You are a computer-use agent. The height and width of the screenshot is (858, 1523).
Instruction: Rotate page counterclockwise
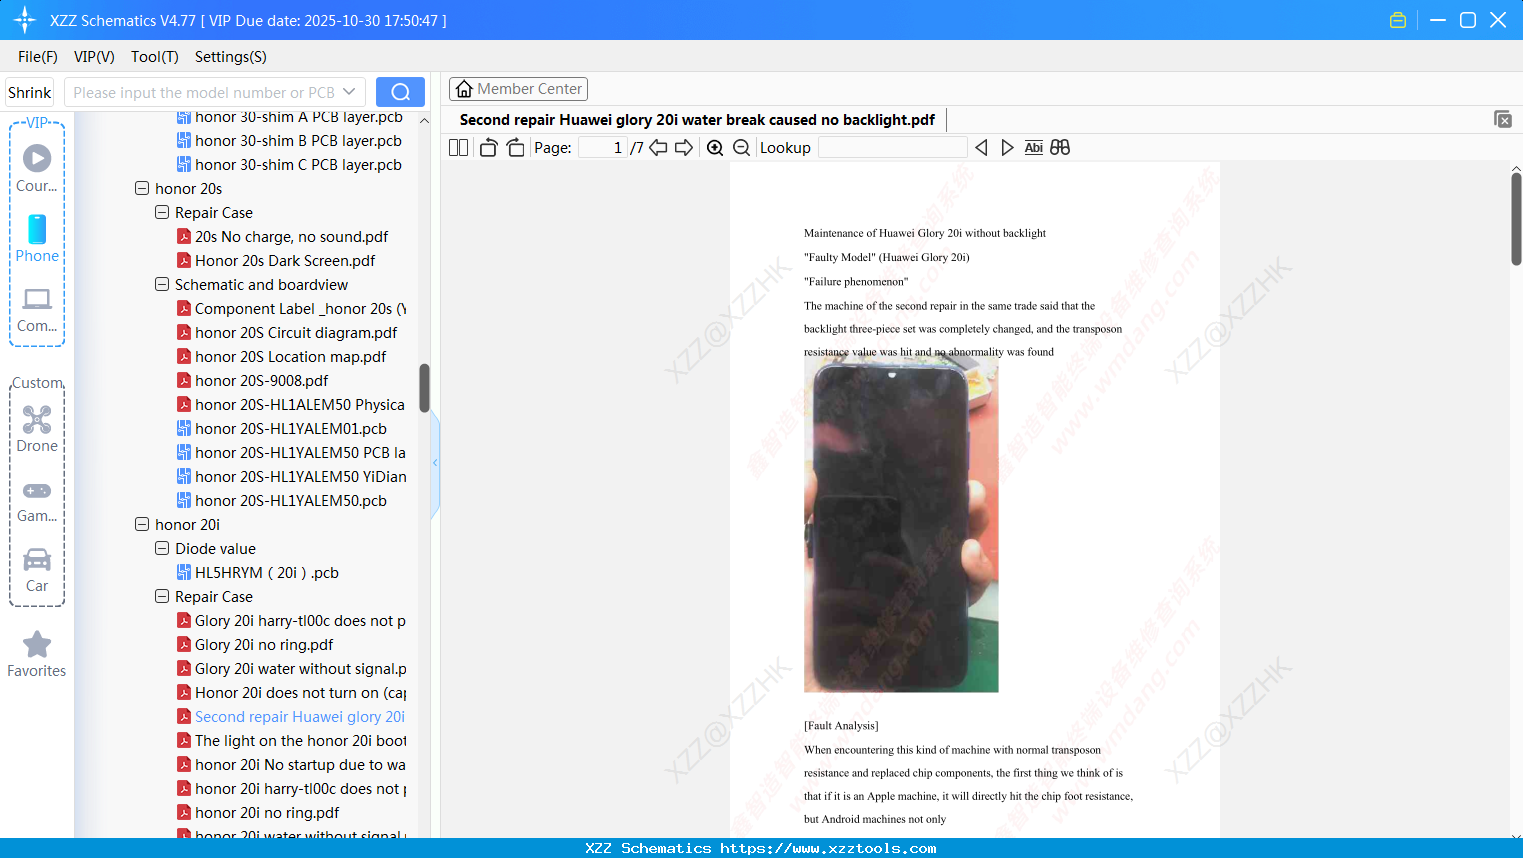[x=488, y=148]
